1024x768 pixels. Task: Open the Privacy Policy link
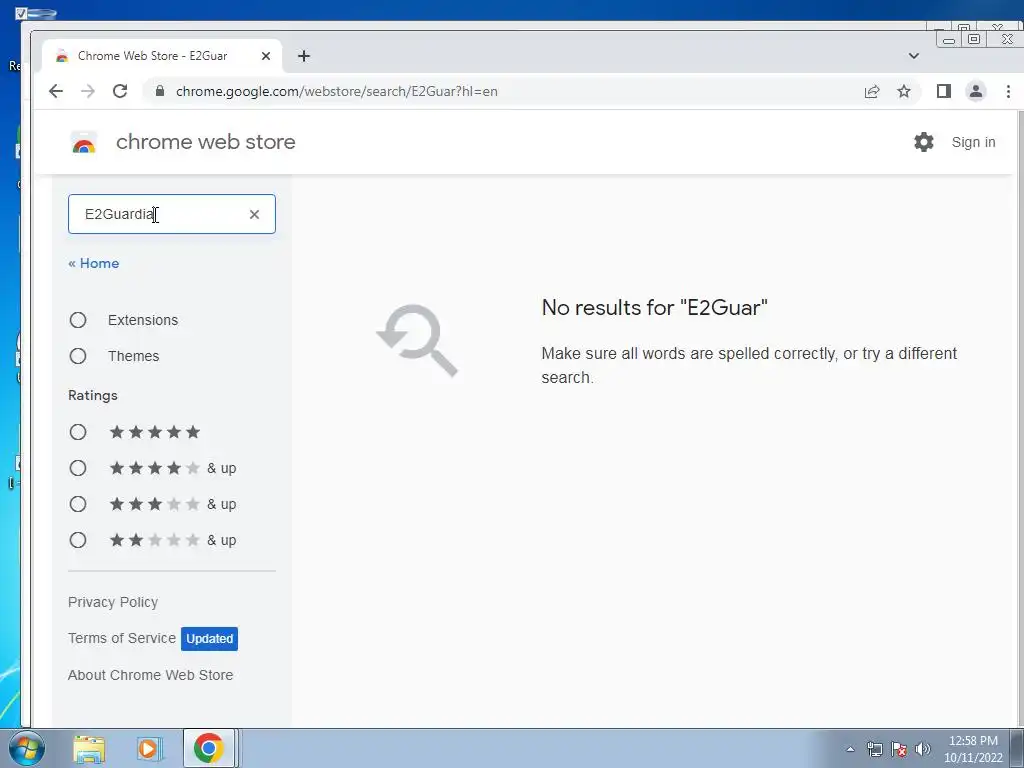coord(113,602)
